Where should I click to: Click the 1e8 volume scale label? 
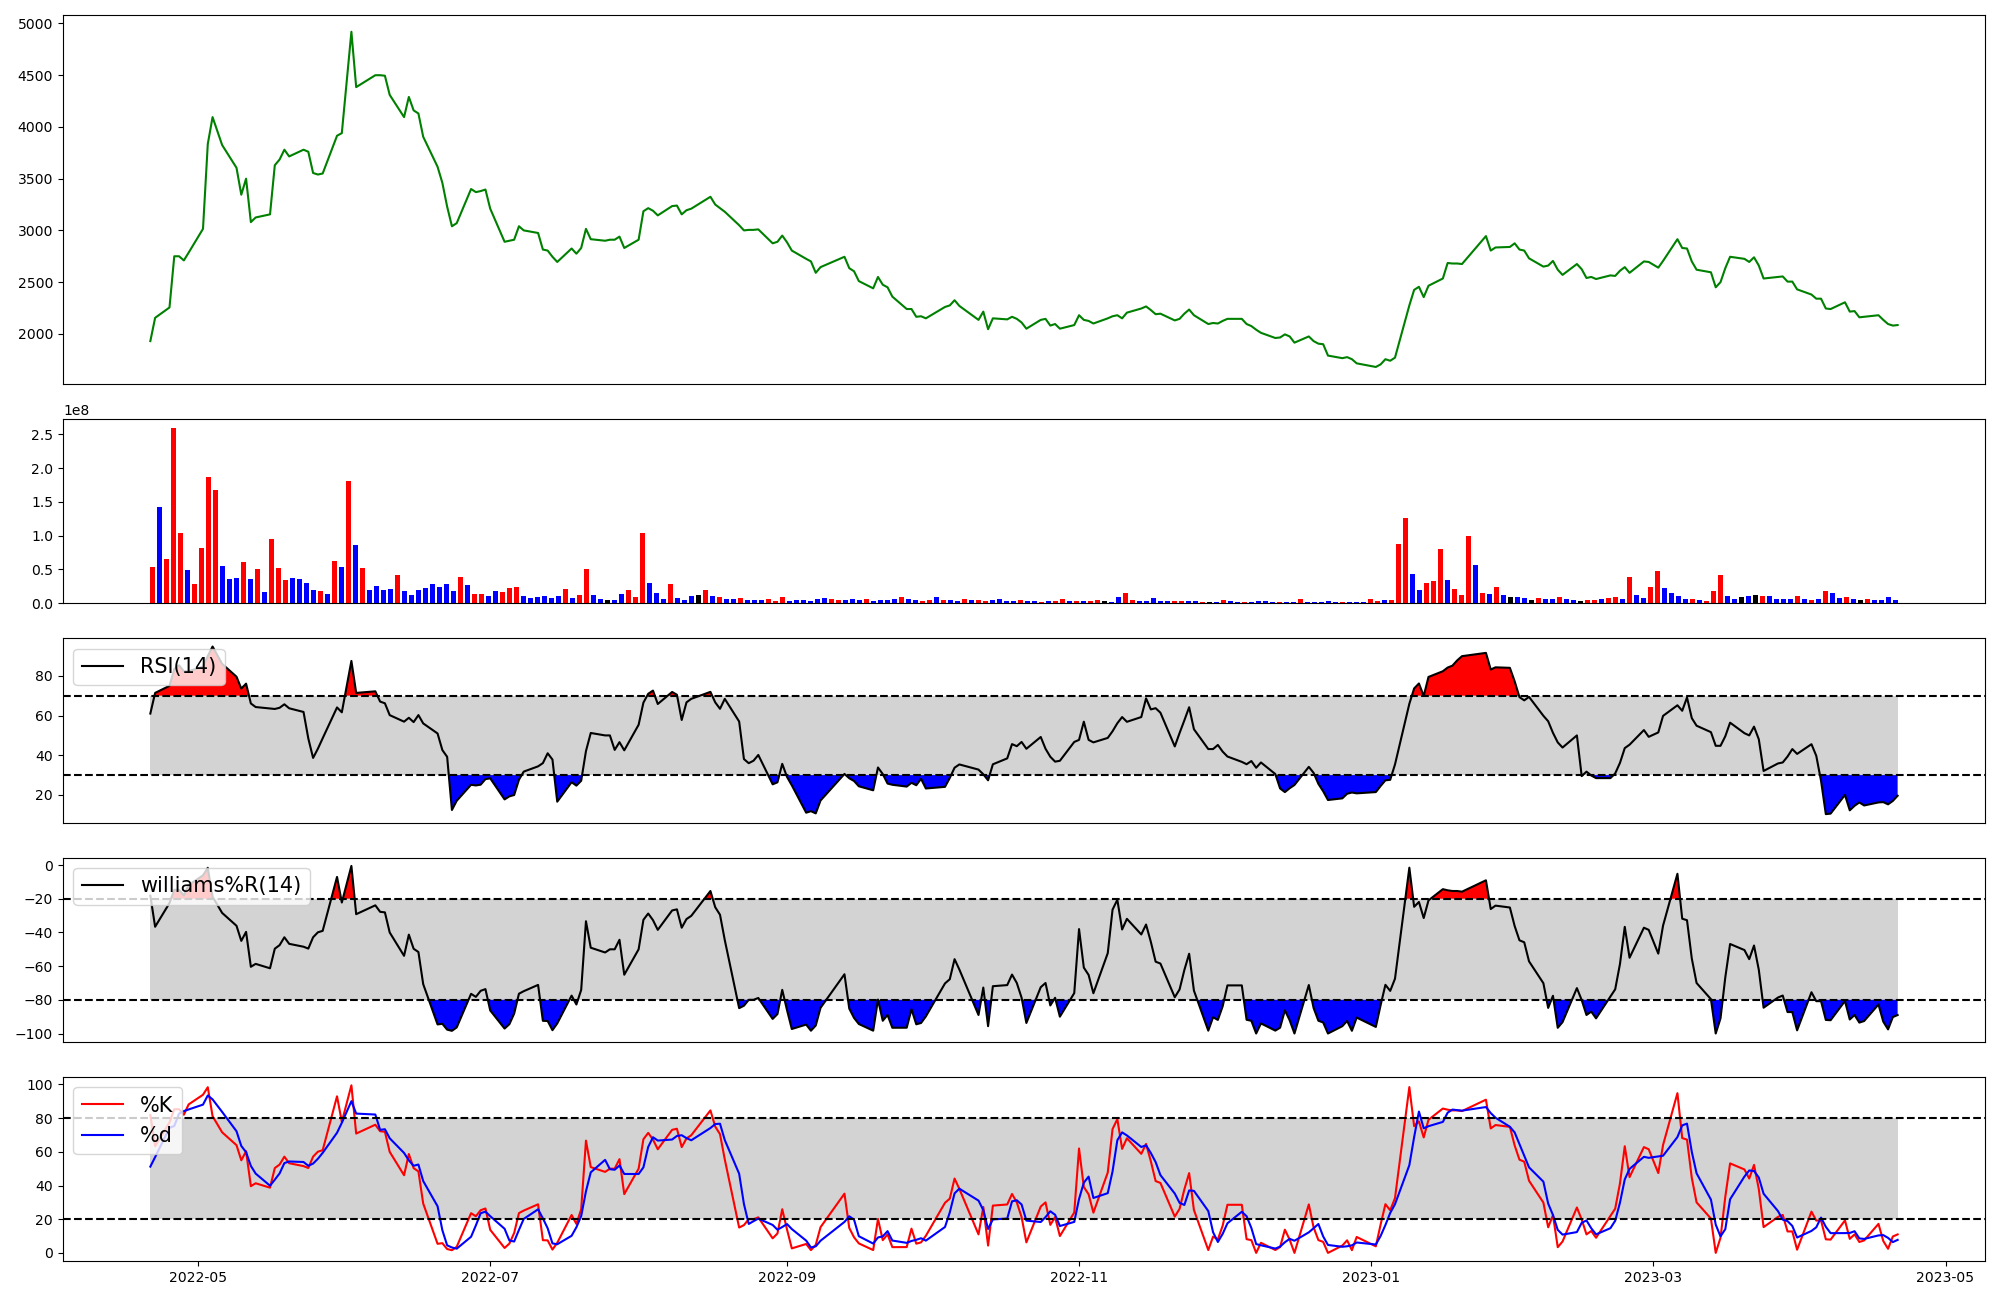(77, 410)
